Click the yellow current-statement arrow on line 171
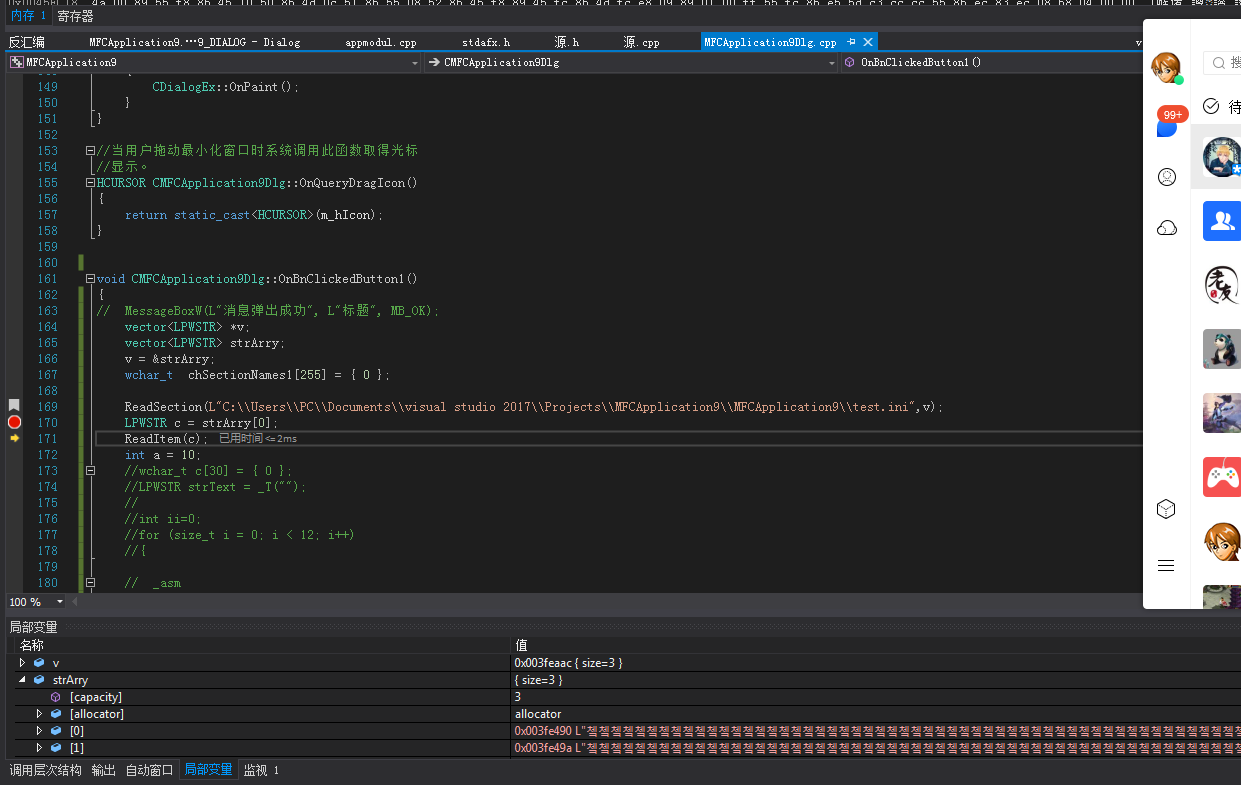This screenshot has width=1241, height=785. [14, 438]
